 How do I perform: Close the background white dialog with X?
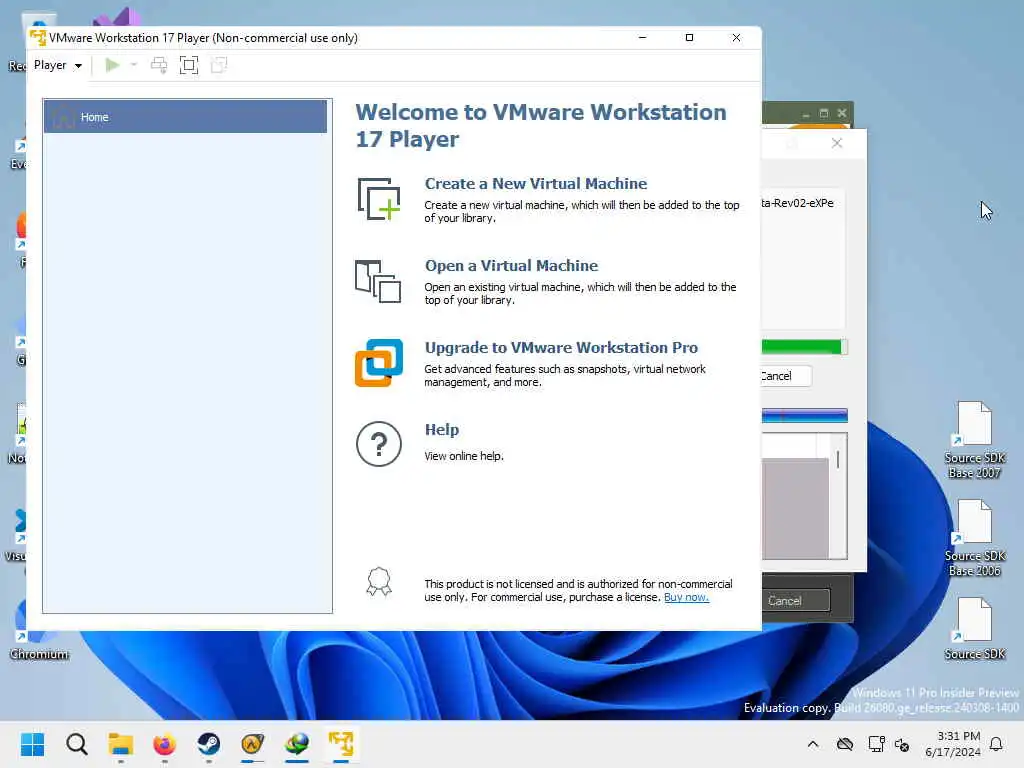pyautogui.click(x=837, y=143)
